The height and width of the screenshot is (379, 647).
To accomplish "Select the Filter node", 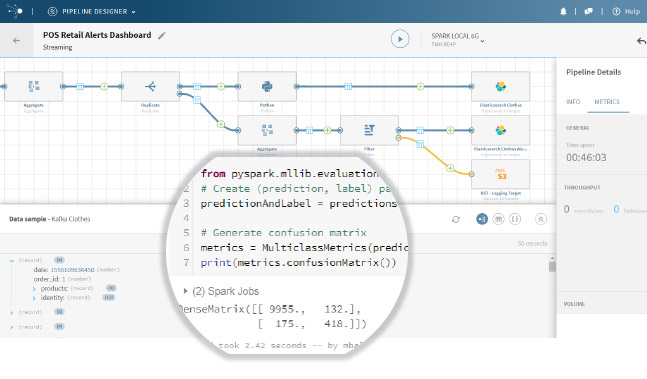I will pos(369,130).
